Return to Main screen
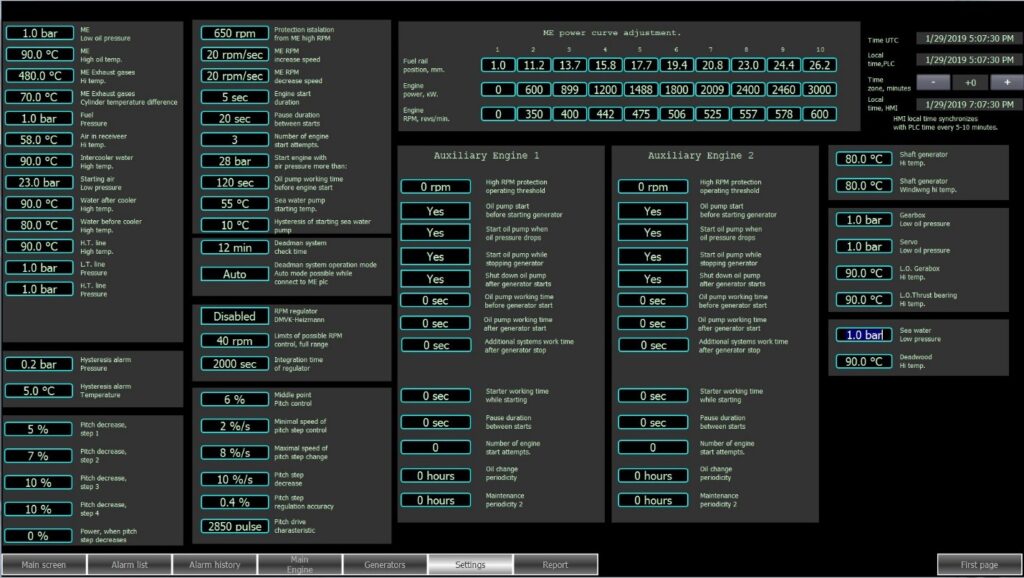The width and height of the screenshot is (1024, 578). tap(44, 565)
